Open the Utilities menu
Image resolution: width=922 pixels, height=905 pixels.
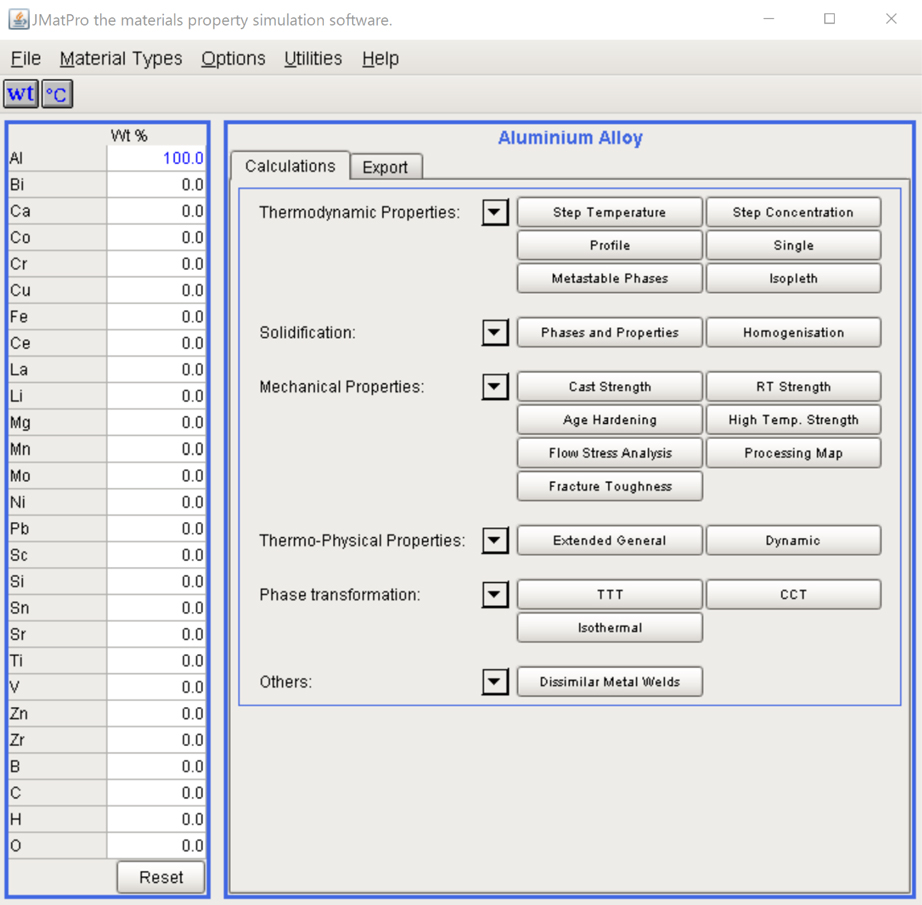click(x=313, y=58)
